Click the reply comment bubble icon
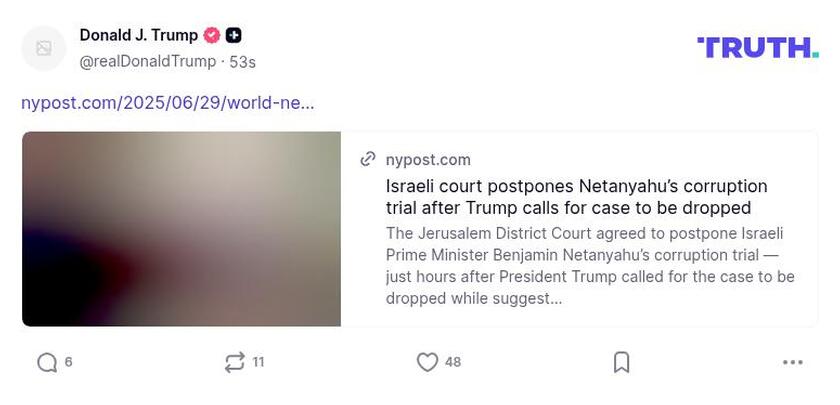The image size is (840, 405). 47,362
